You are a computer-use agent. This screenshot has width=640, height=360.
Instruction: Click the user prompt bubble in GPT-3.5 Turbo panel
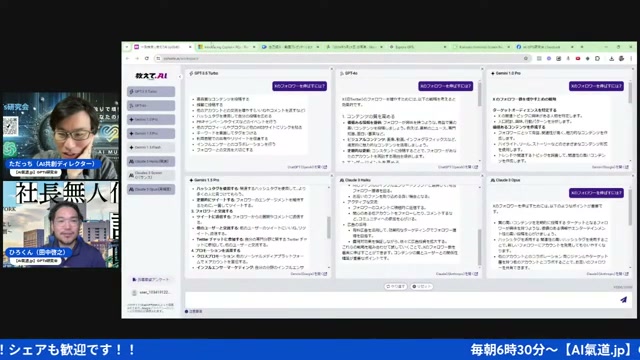coord(300,86)
